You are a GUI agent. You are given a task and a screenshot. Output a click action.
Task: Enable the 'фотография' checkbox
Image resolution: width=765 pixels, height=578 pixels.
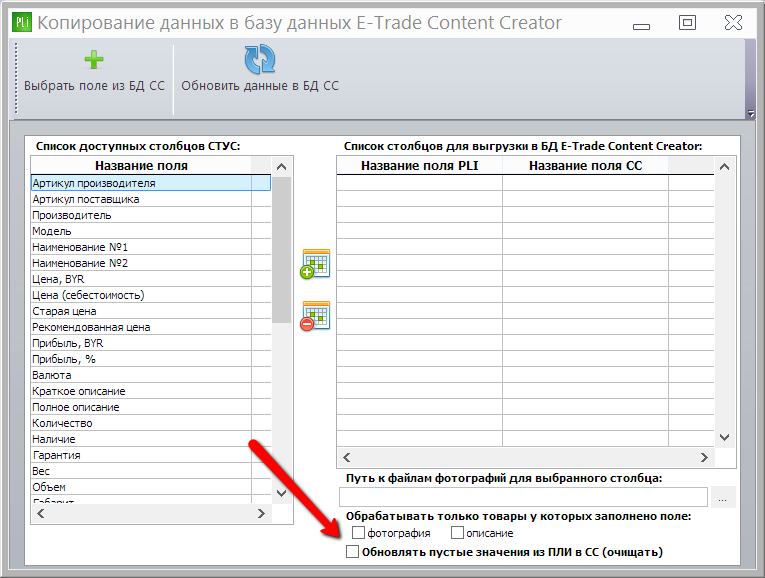(x=358, y=533)
